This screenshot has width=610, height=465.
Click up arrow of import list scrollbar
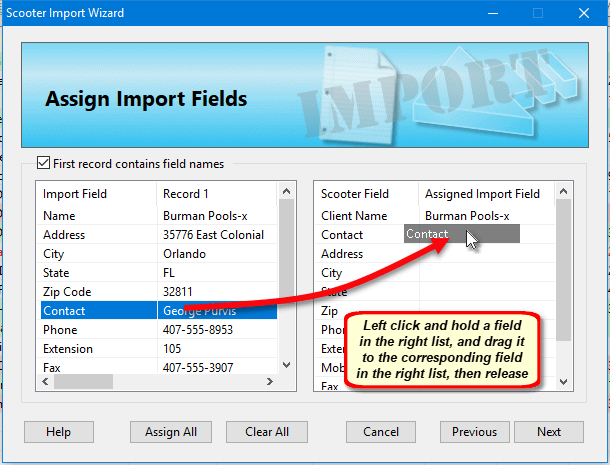287,191
